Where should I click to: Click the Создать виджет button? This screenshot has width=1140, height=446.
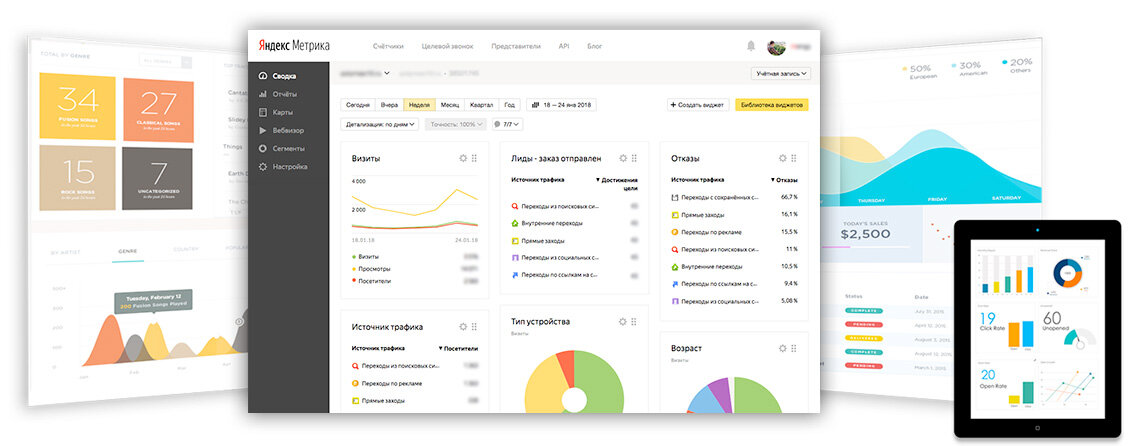click(x=698, y=105)
